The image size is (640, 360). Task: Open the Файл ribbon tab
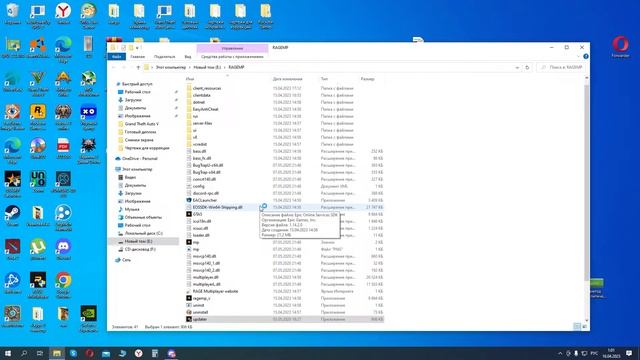coord(117,57)
